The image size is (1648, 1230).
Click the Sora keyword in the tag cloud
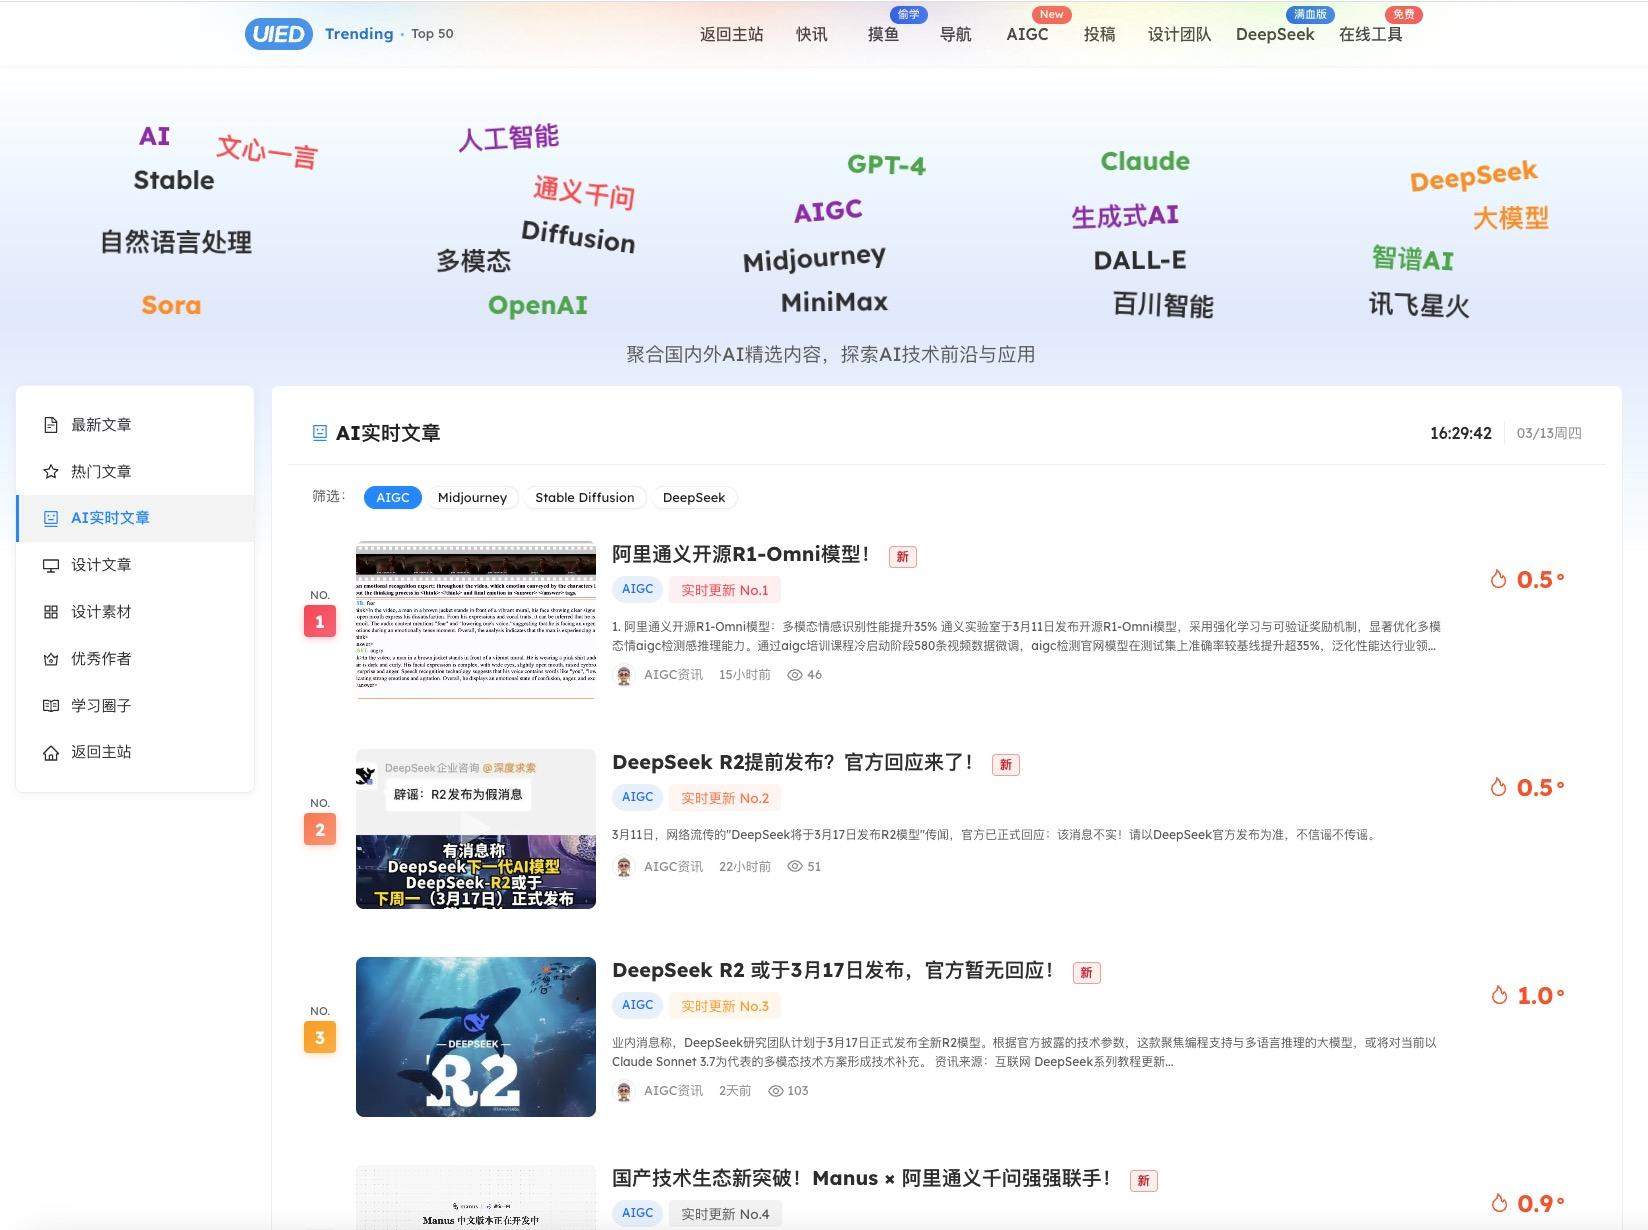(x=171, y=305)
